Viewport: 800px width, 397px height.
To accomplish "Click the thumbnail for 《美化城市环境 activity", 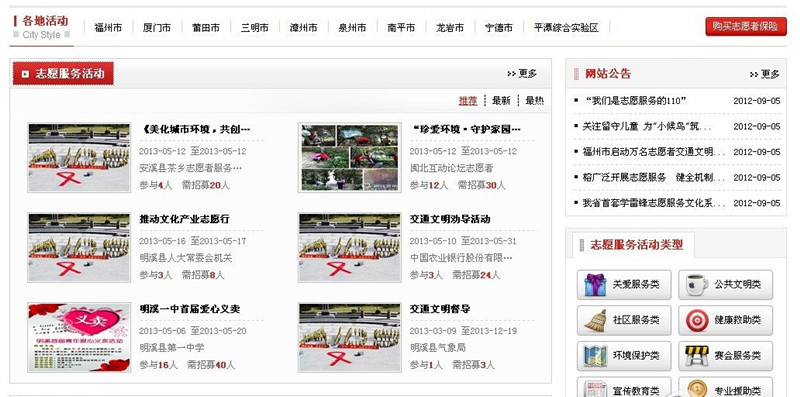I will point(79,158).
